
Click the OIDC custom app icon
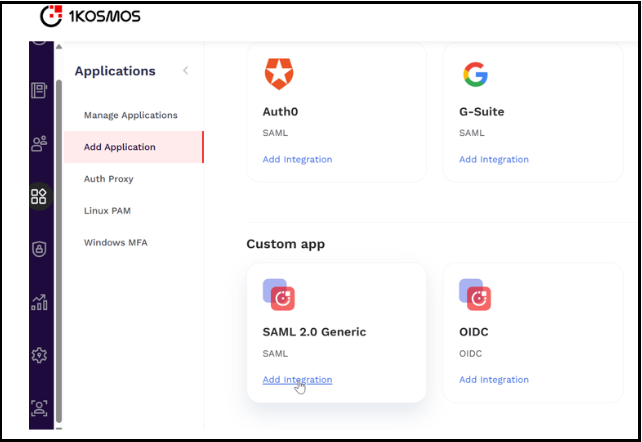475,294
